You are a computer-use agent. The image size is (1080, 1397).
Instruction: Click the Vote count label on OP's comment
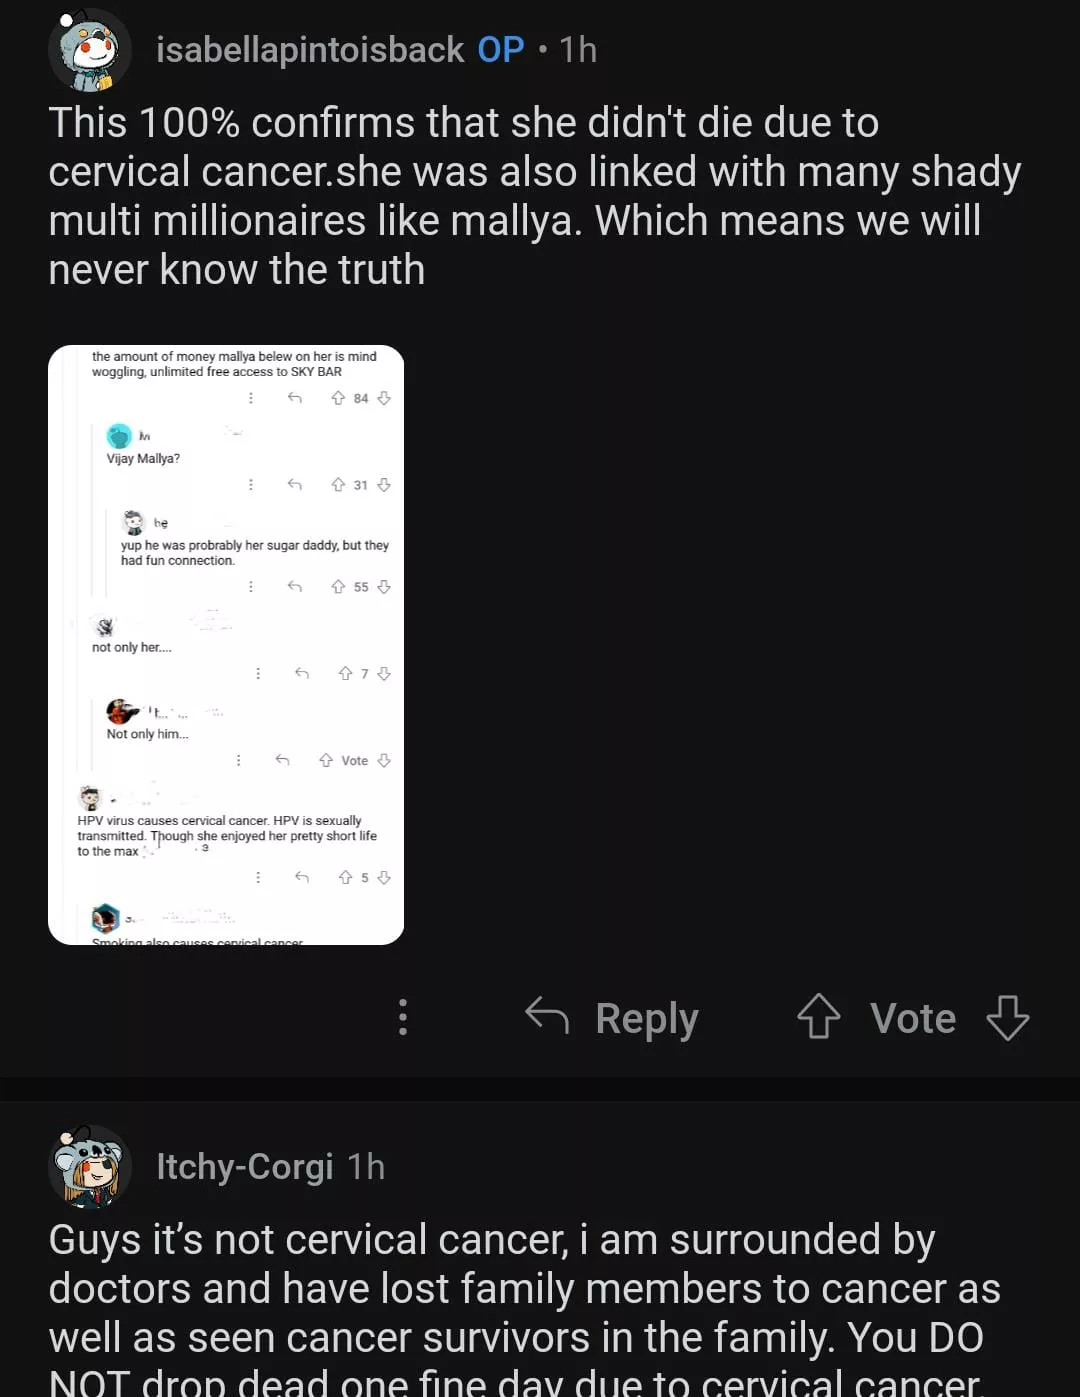(913, 1018)
